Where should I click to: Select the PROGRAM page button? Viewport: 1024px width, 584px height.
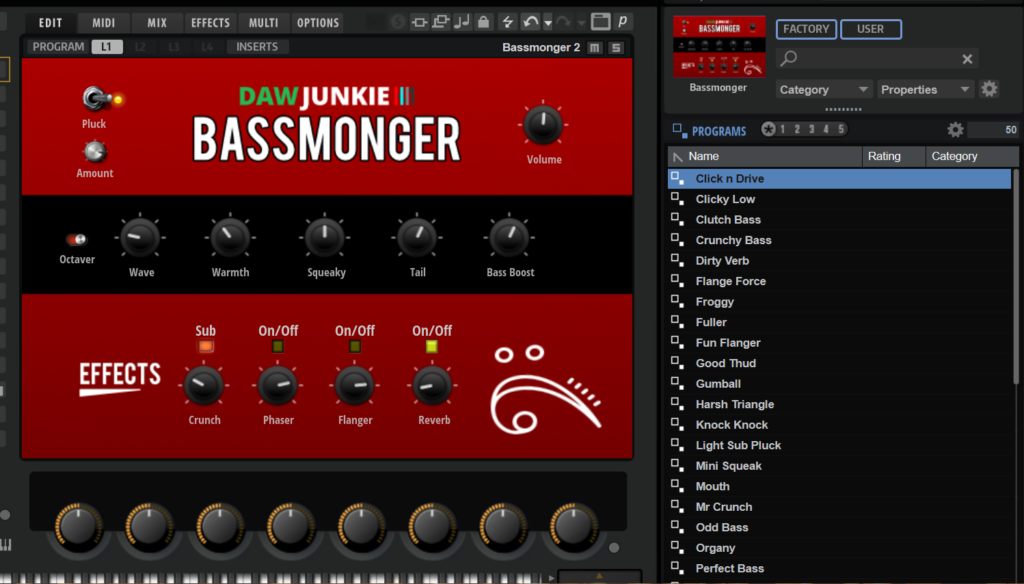[58, 47]
